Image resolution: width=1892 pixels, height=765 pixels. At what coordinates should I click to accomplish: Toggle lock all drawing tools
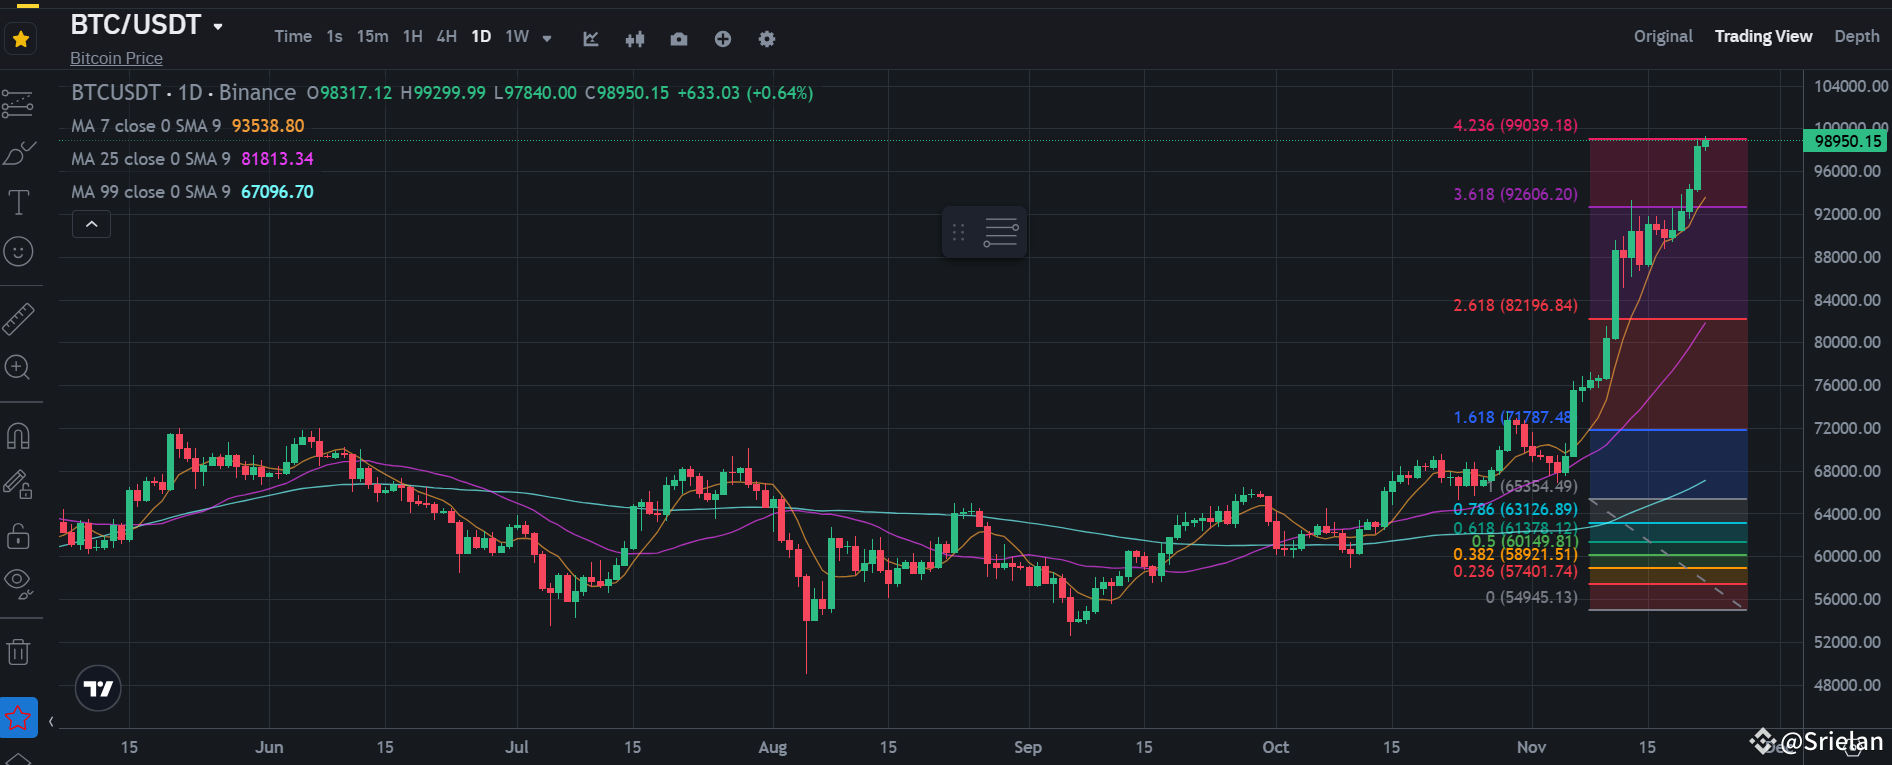(x=18, y=536)
